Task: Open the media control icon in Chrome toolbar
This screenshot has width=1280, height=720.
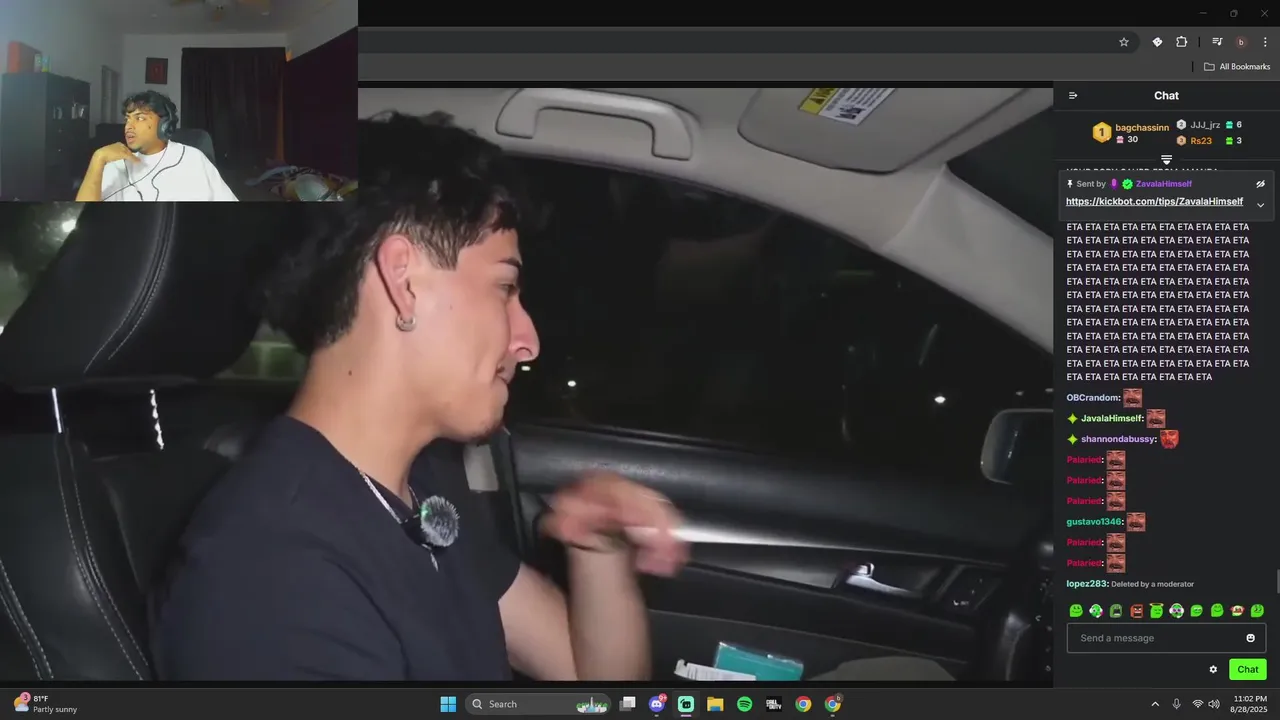Action: click(1217, 42)
